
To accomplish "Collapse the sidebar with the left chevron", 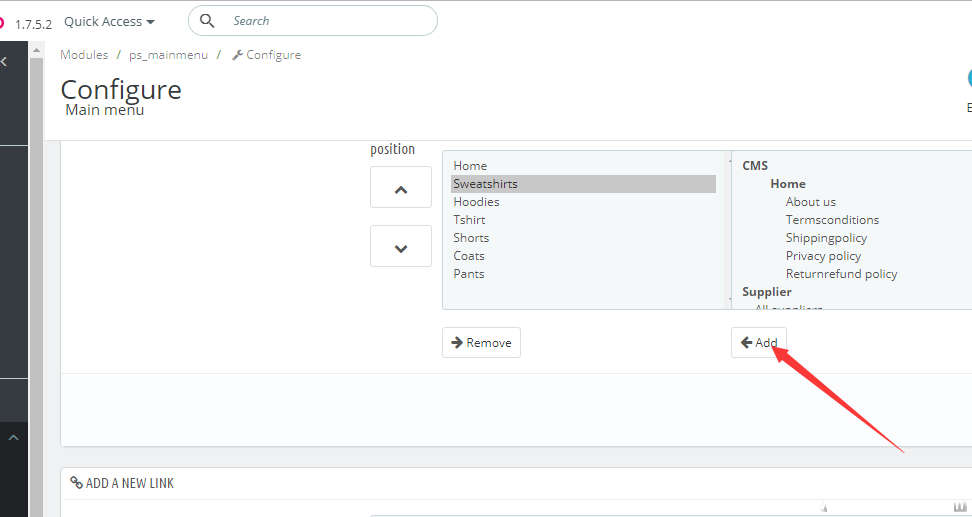I will click(x=4, y=61).
